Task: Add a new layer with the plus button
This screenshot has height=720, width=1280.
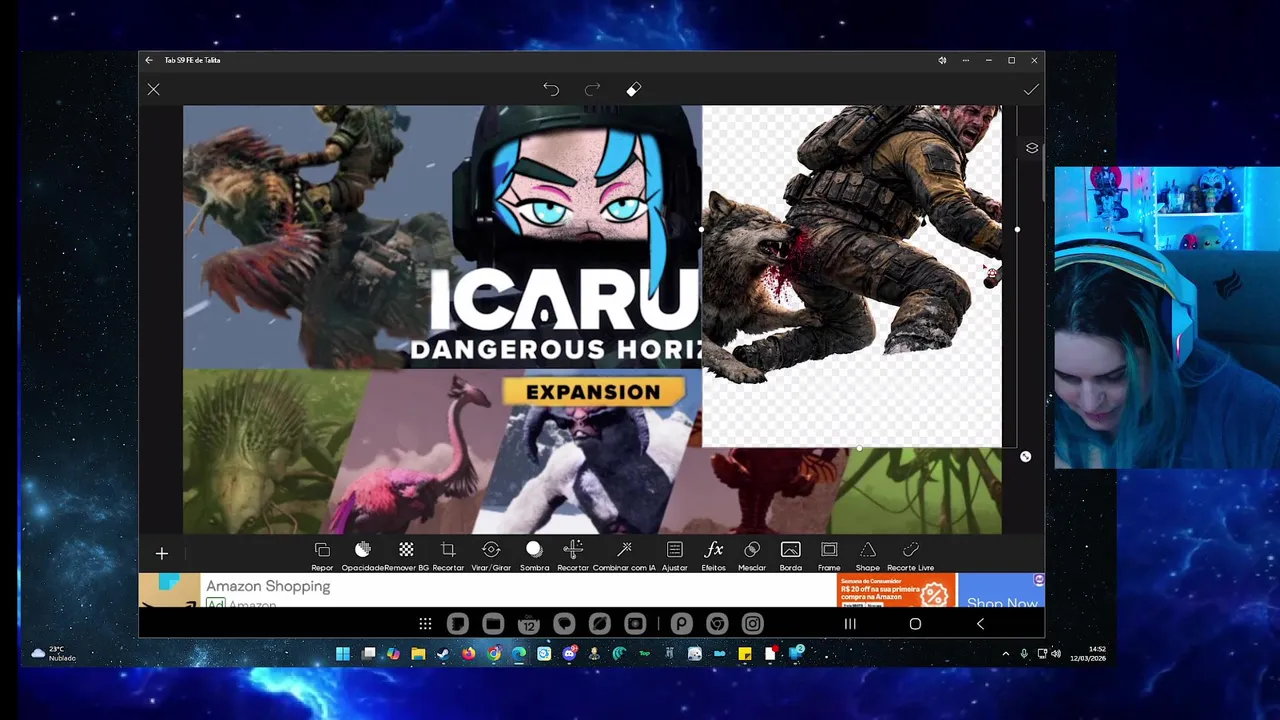Action: click(x=161, y=553)
